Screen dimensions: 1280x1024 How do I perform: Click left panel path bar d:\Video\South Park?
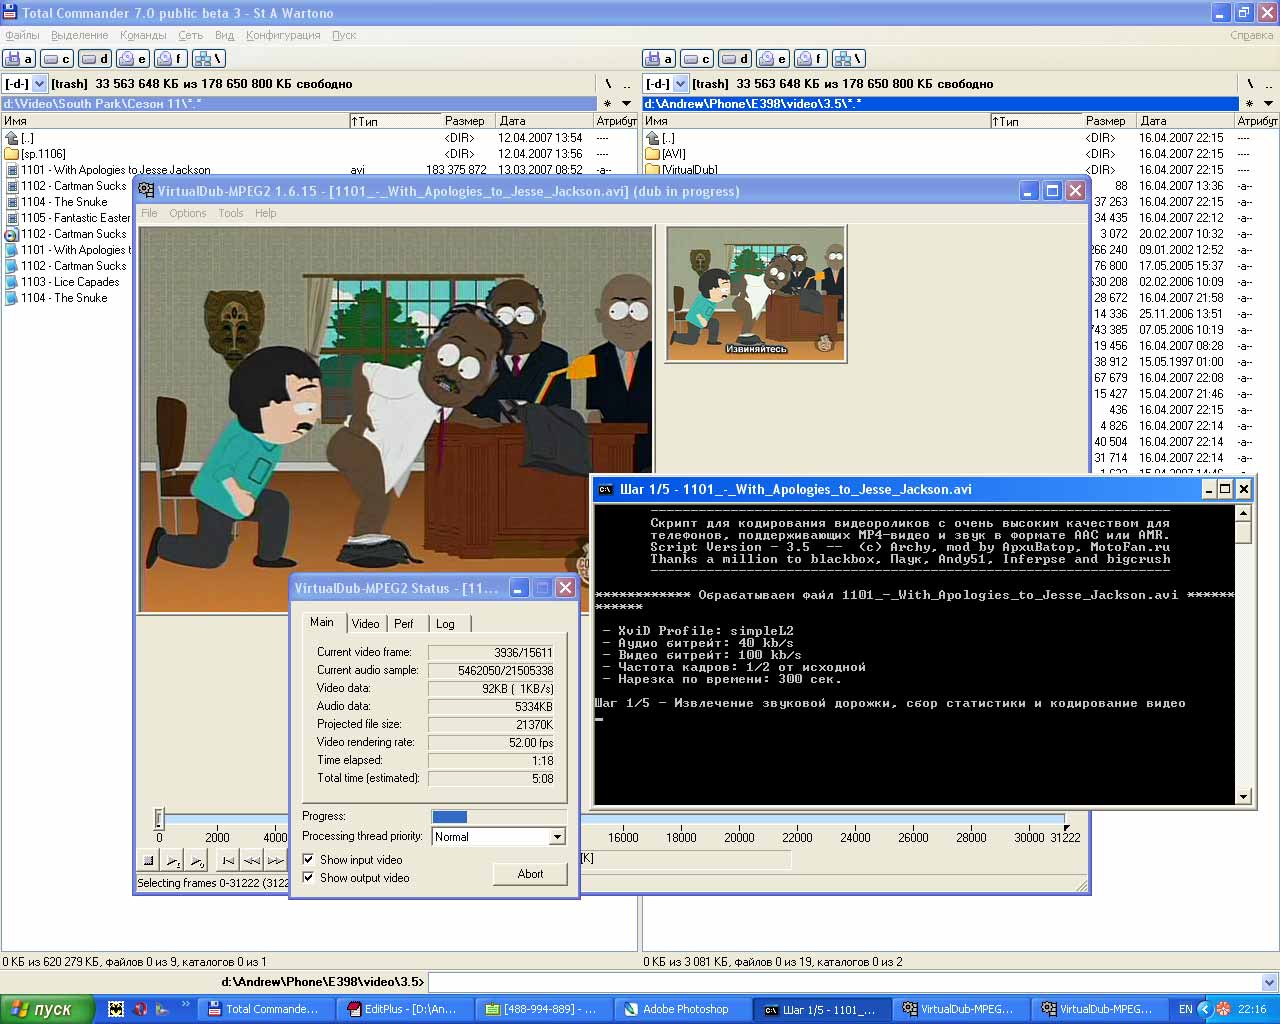[300, 104]
